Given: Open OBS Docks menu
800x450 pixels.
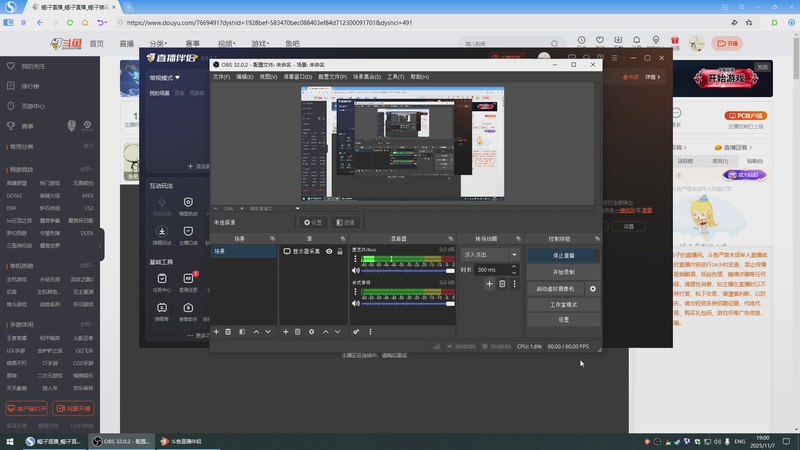Looking at the screenshot, I should click(297, 77).
